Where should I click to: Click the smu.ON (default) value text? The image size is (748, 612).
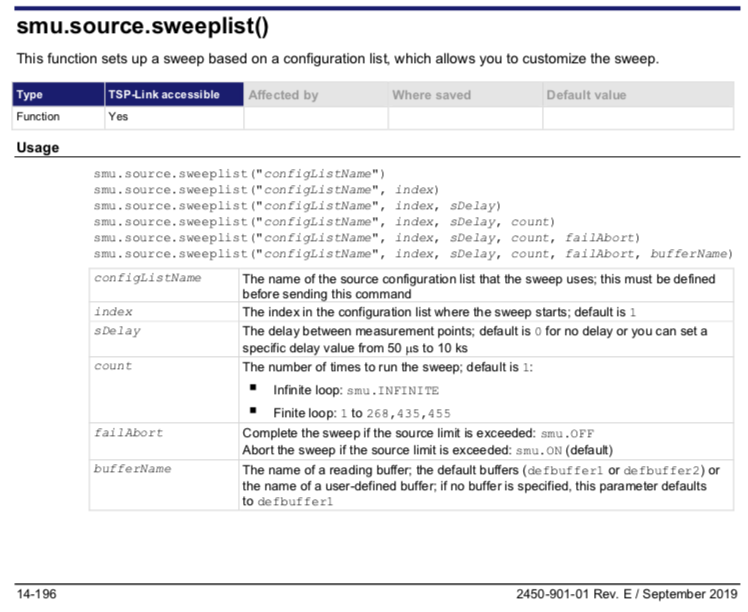click(x=564, y=450)
